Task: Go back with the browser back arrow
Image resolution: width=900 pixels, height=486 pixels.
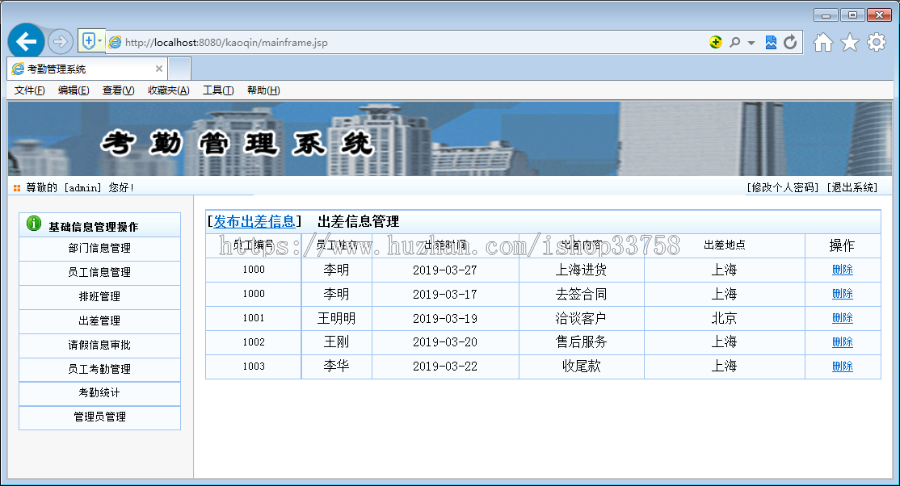Action: 26,41
